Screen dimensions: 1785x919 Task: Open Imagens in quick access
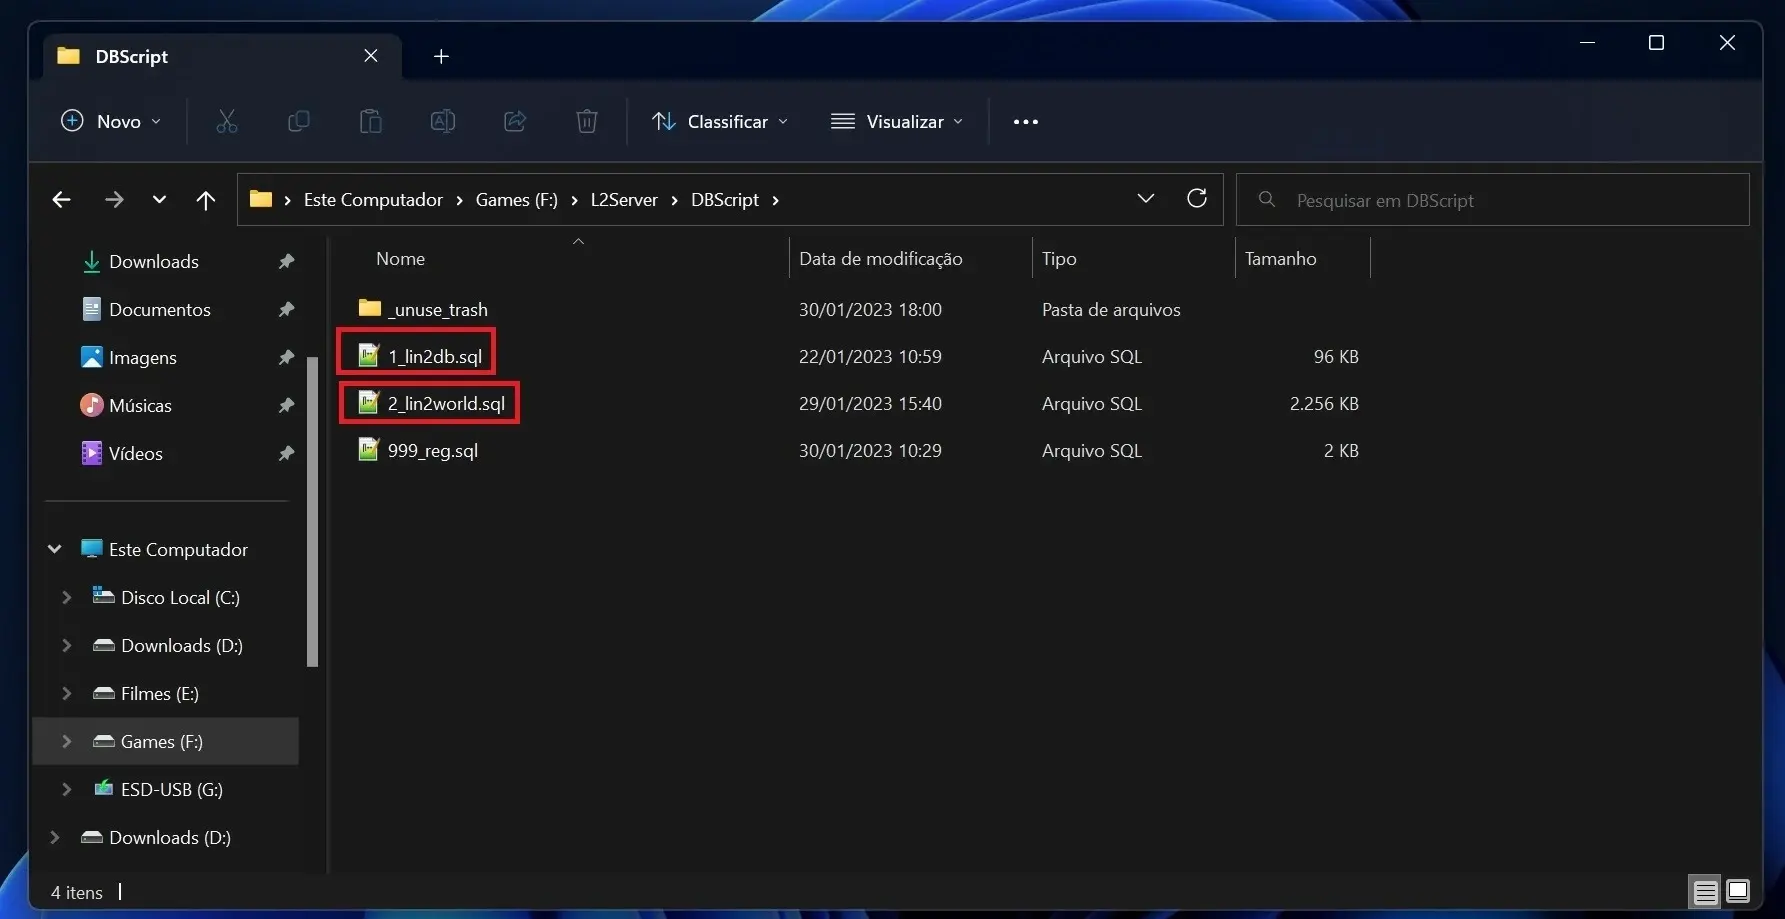143,358
